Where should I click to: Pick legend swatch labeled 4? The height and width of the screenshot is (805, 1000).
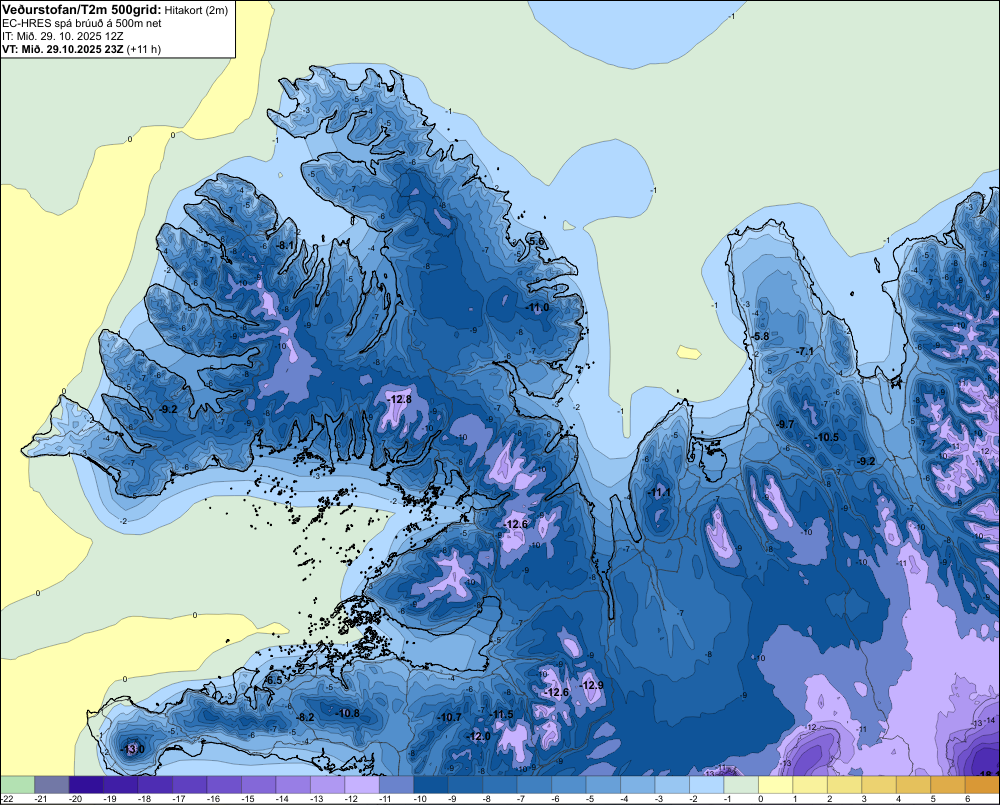tap(913, 784)
